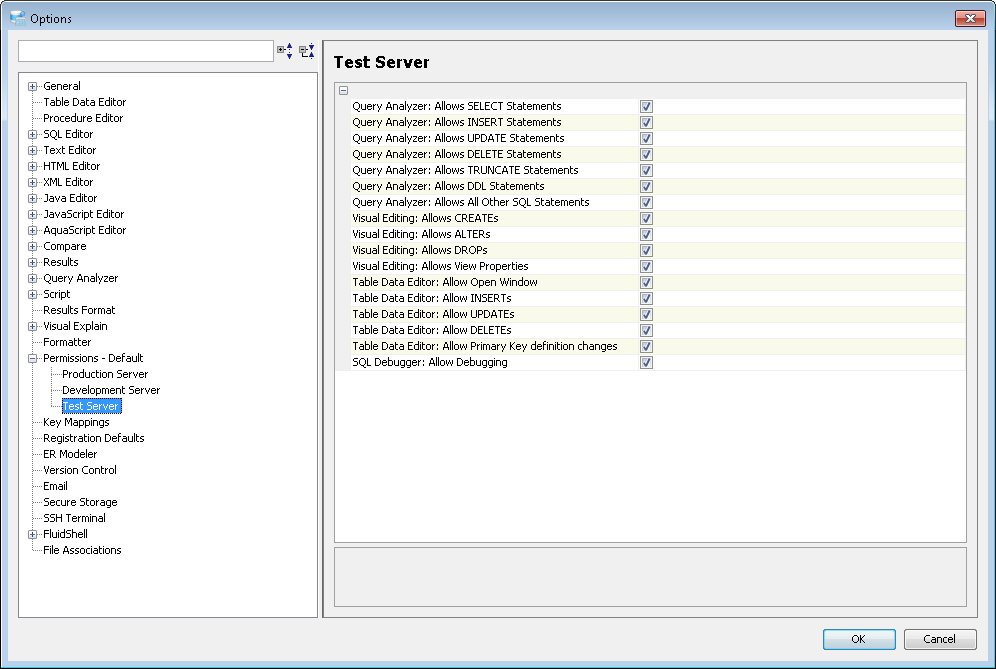The width and height of the screenshot is (996, 669).
Task: Toggle Table Data Editor Allow UPDATEs checkbox
Action: pos(646,314)
